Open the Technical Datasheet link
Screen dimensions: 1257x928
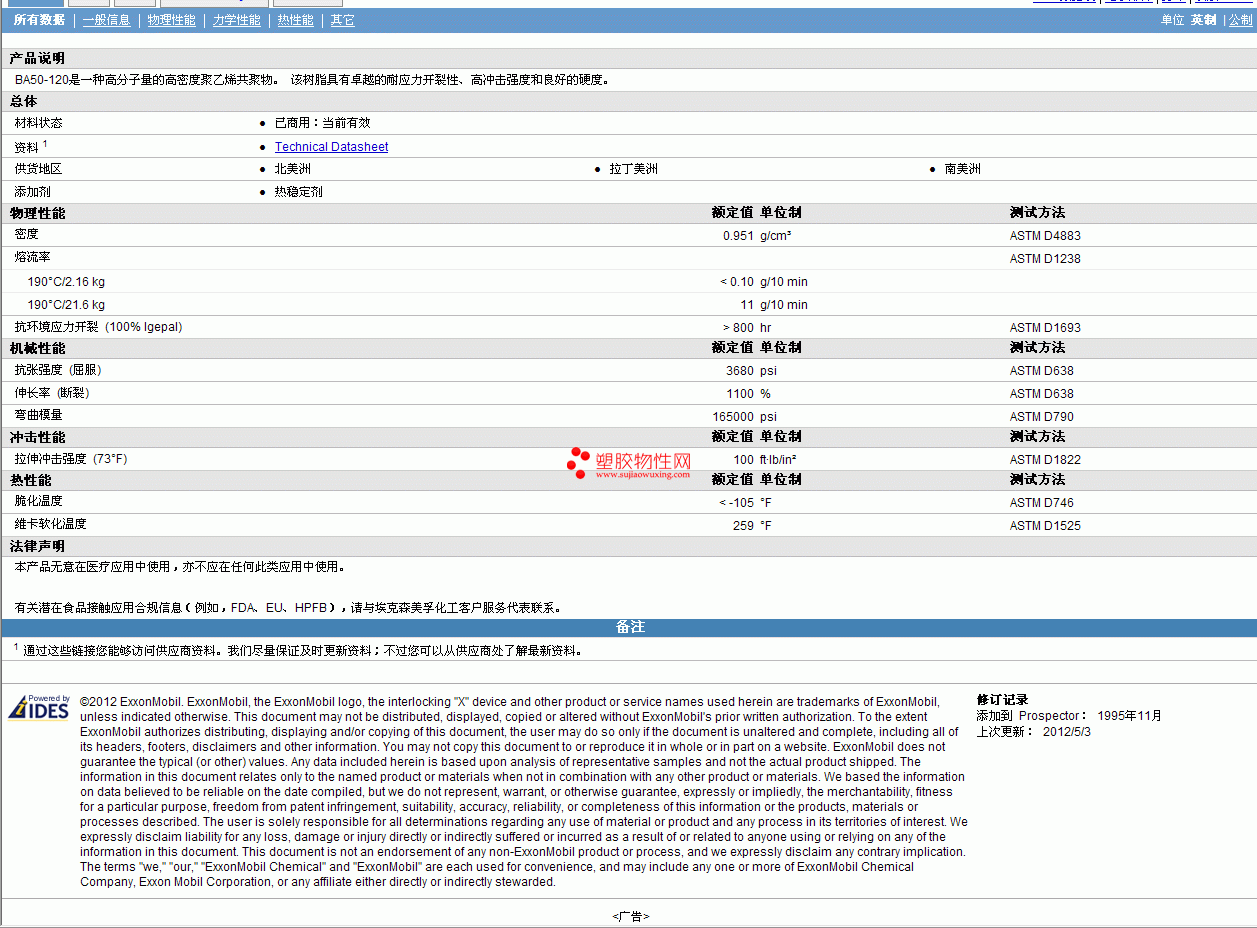[331, 147]
